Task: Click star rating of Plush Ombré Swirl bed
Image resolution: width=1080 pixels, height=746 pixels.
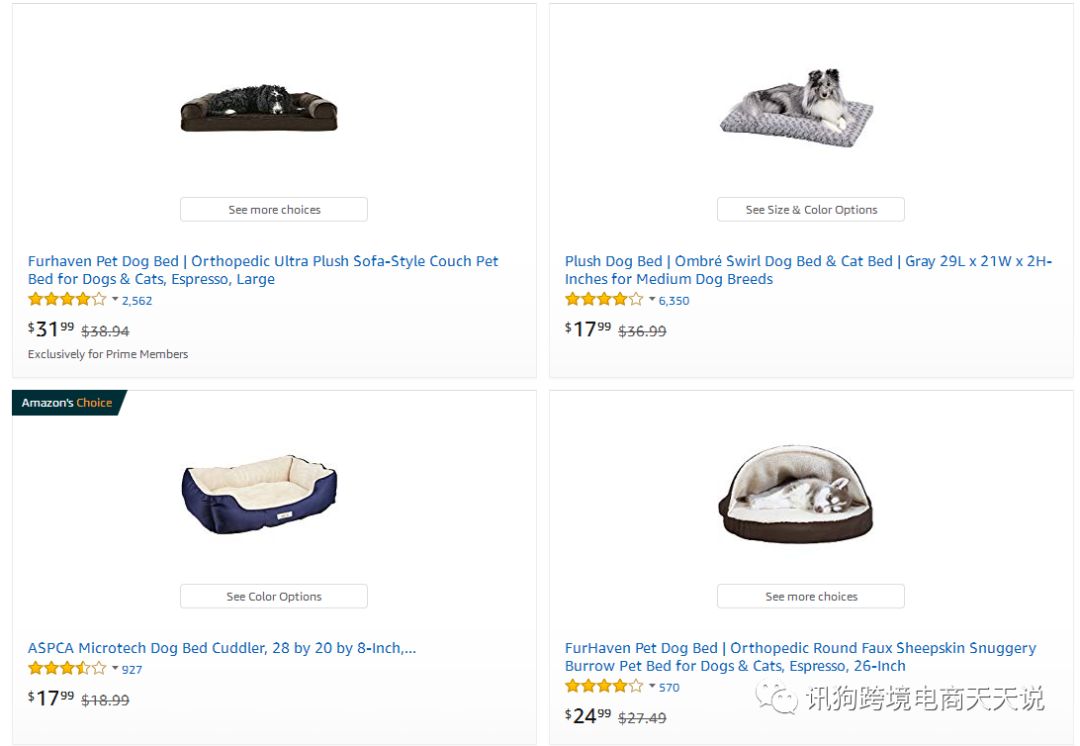Action: (x=603, y=300)
